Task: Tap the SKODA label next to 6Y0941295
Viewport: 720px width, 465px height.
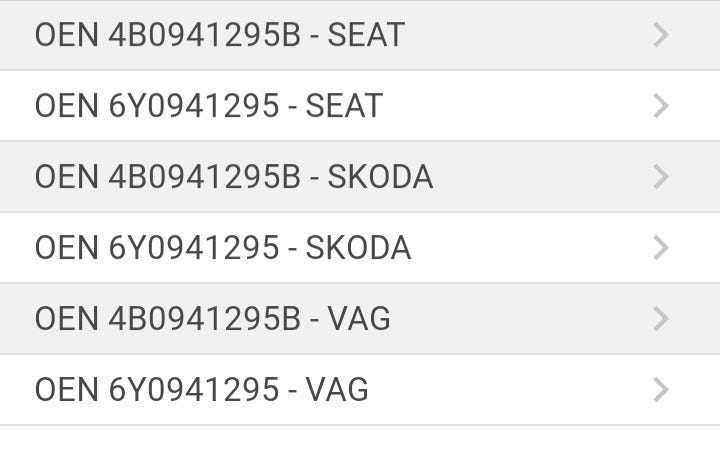Action: 358,248
